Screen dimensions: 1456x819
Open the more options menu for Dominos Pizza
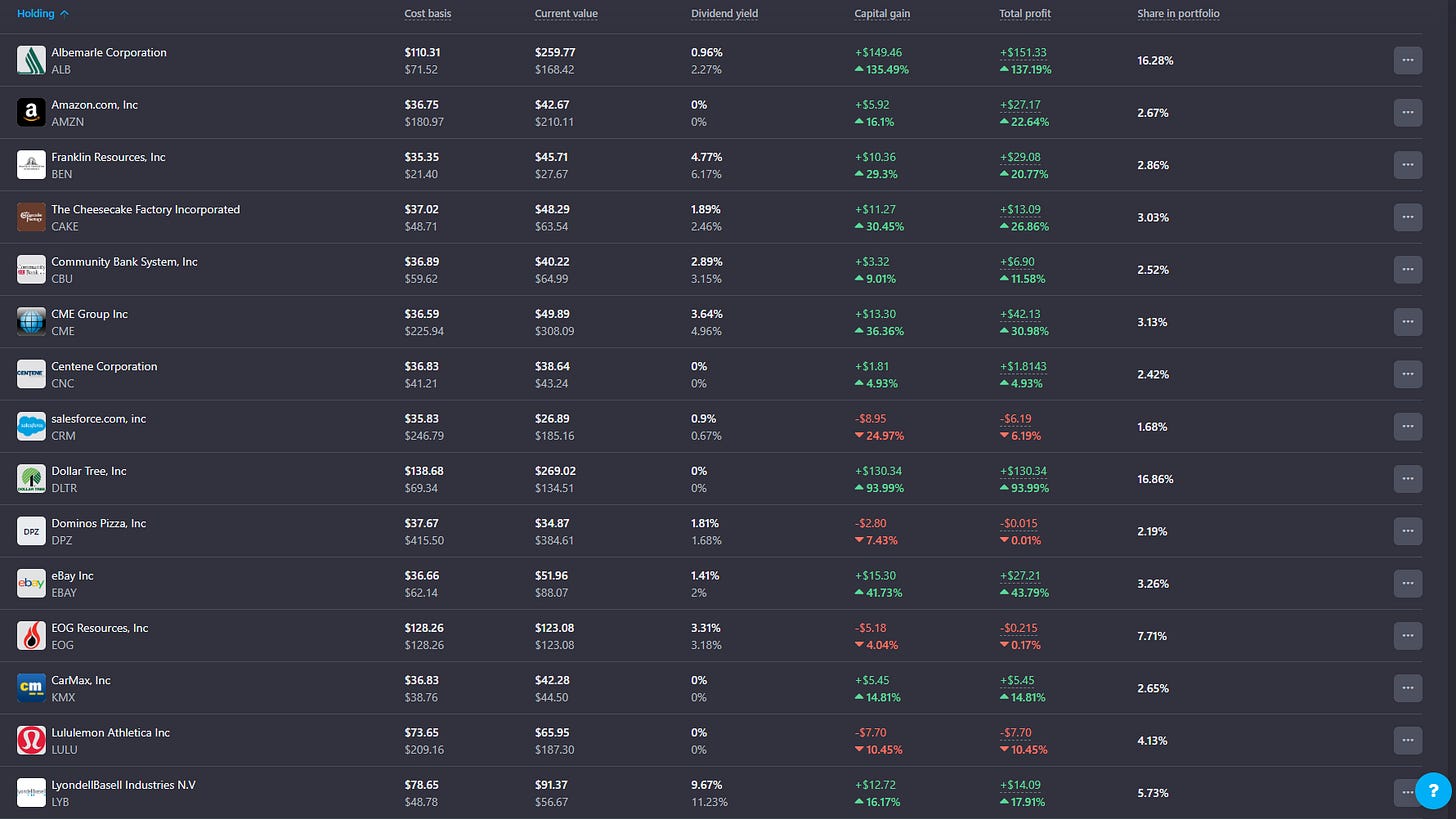pyautogui.click(x=1408, y=531)
